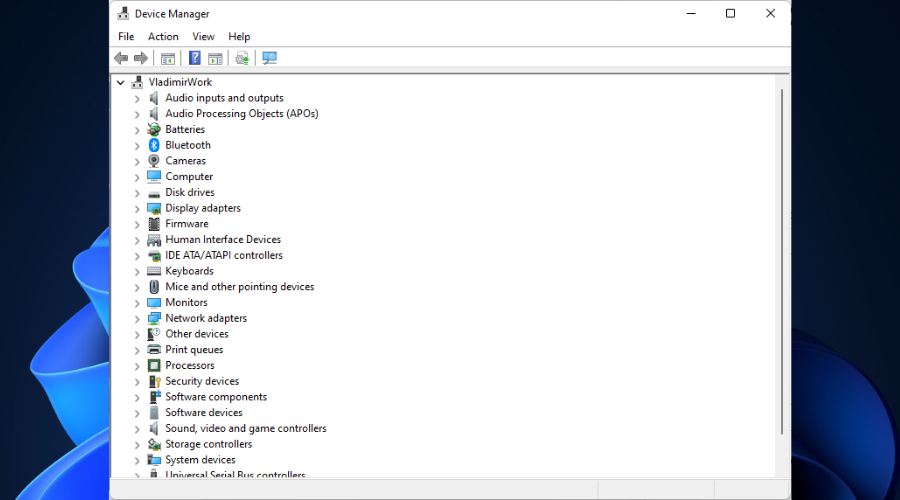Click the Disk drives icon

tap(154, 193)
